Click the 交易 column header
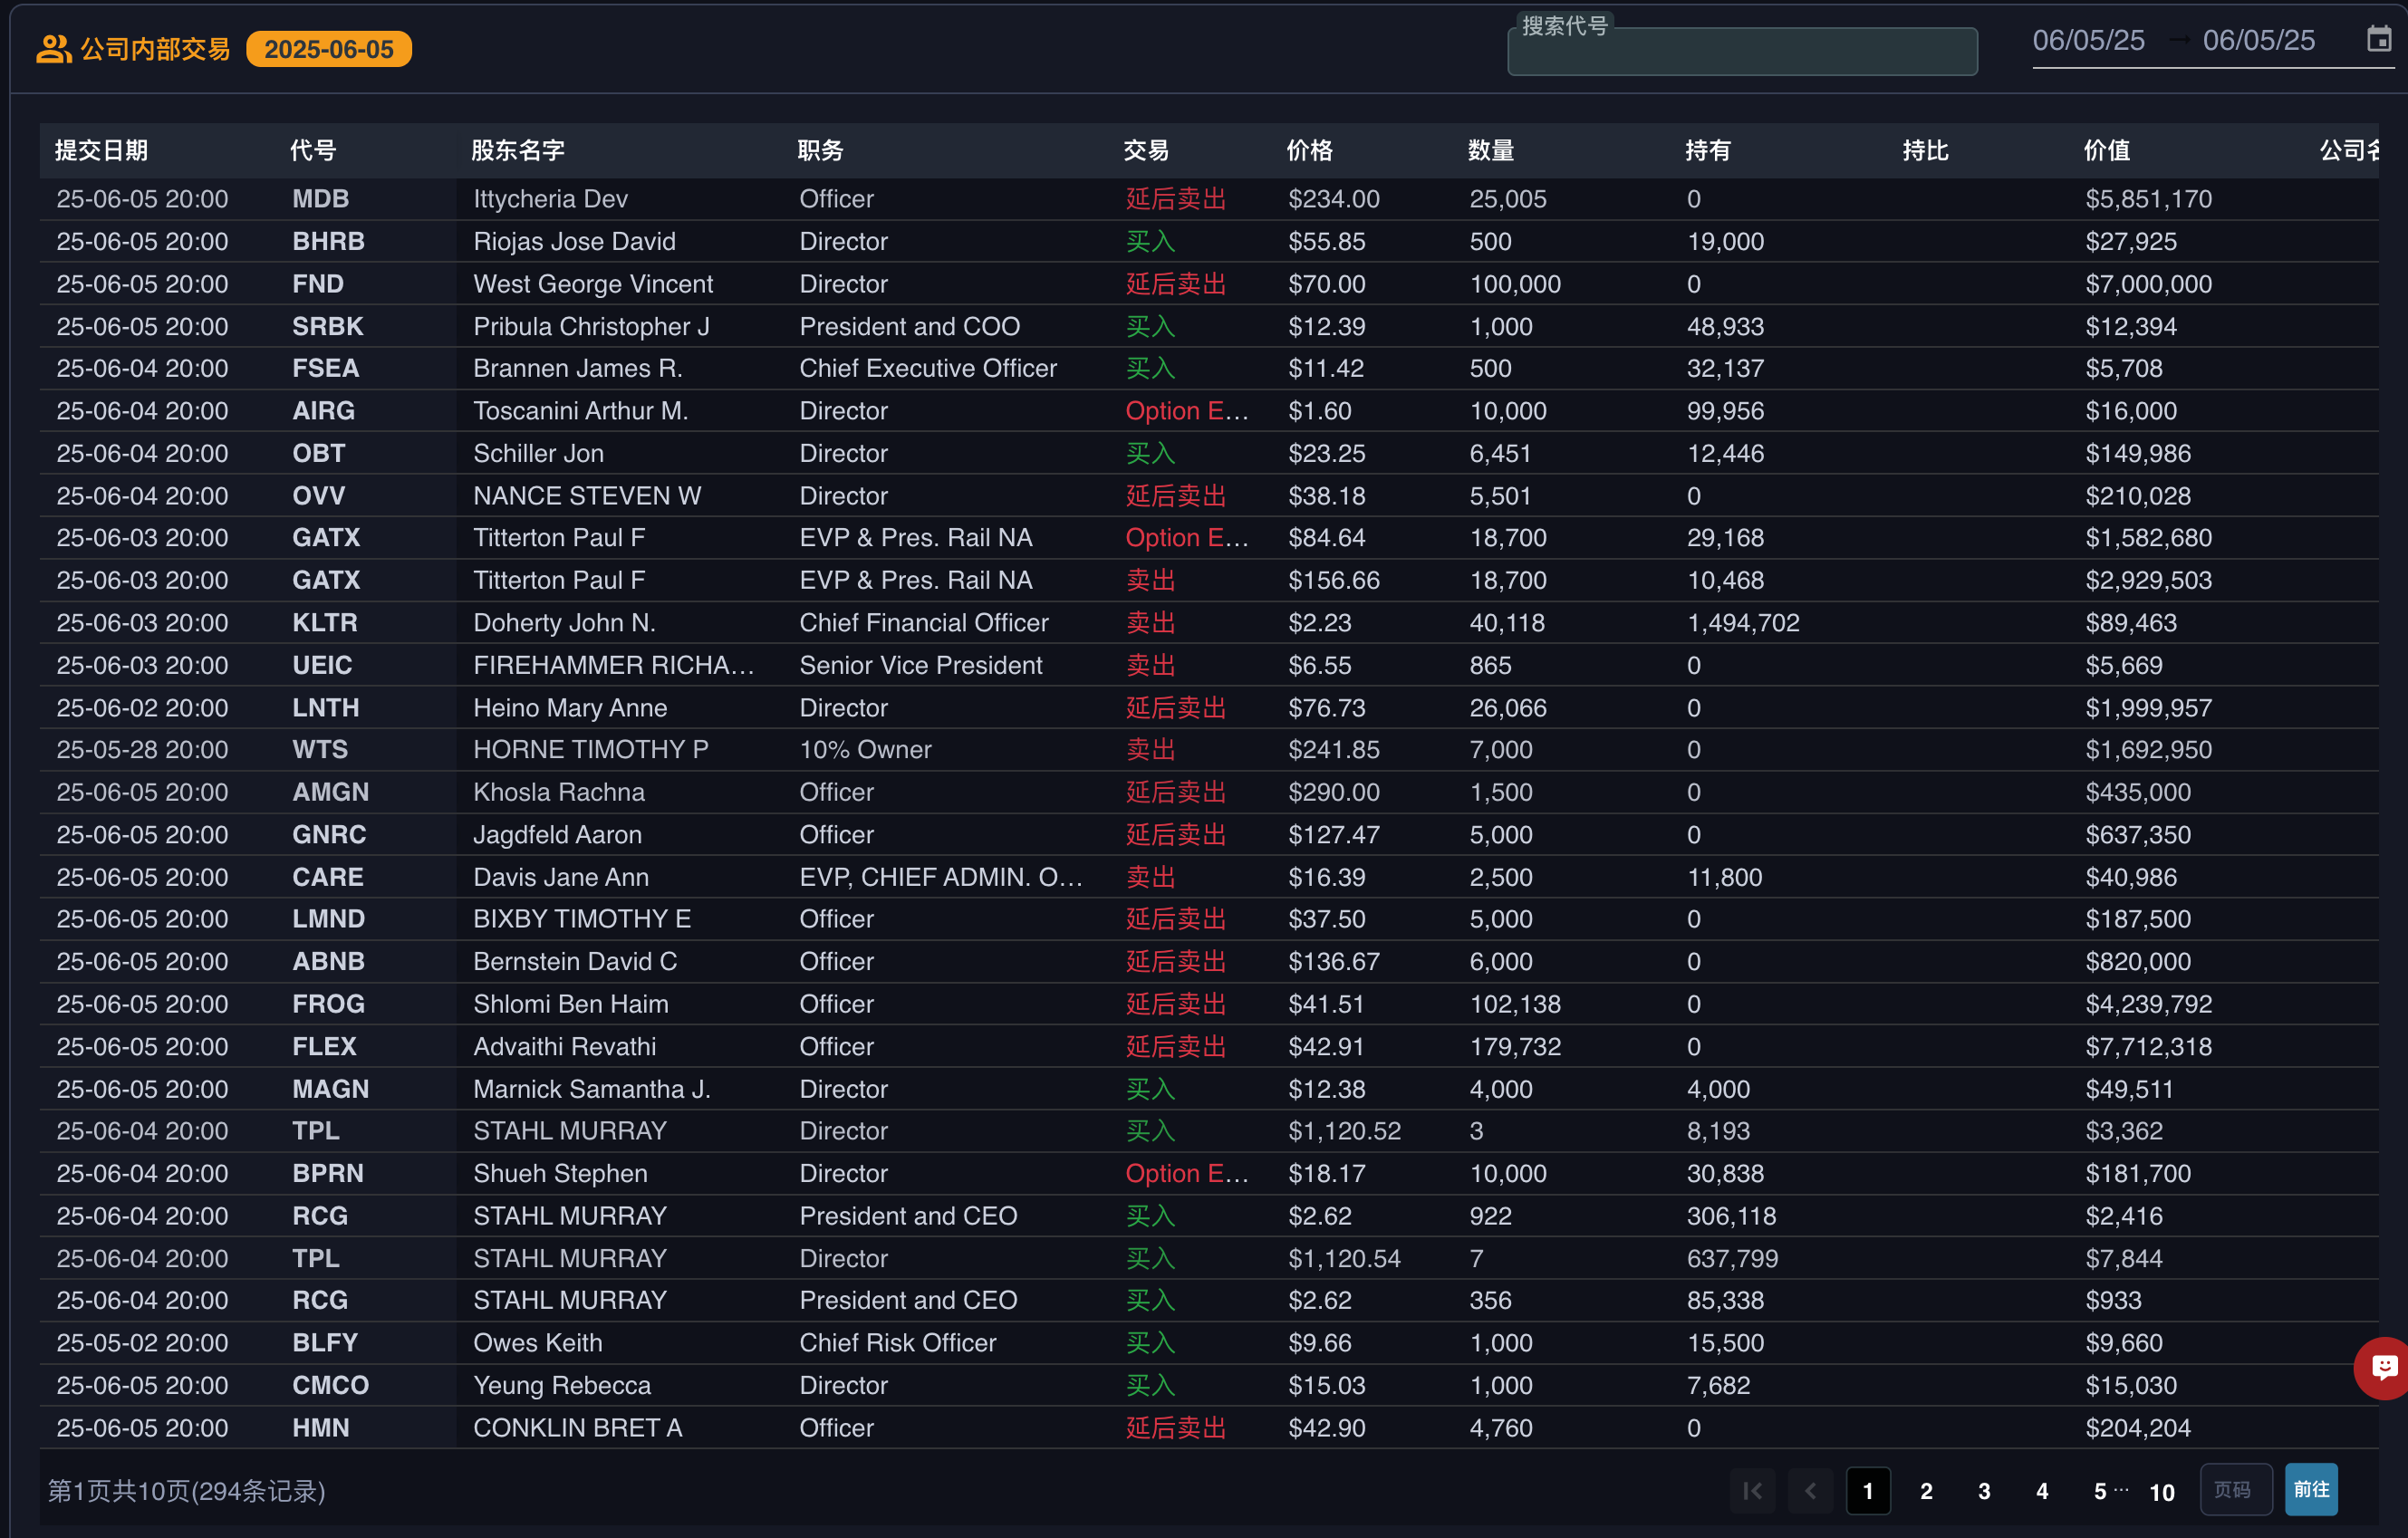 click(x=1146, y=151)
